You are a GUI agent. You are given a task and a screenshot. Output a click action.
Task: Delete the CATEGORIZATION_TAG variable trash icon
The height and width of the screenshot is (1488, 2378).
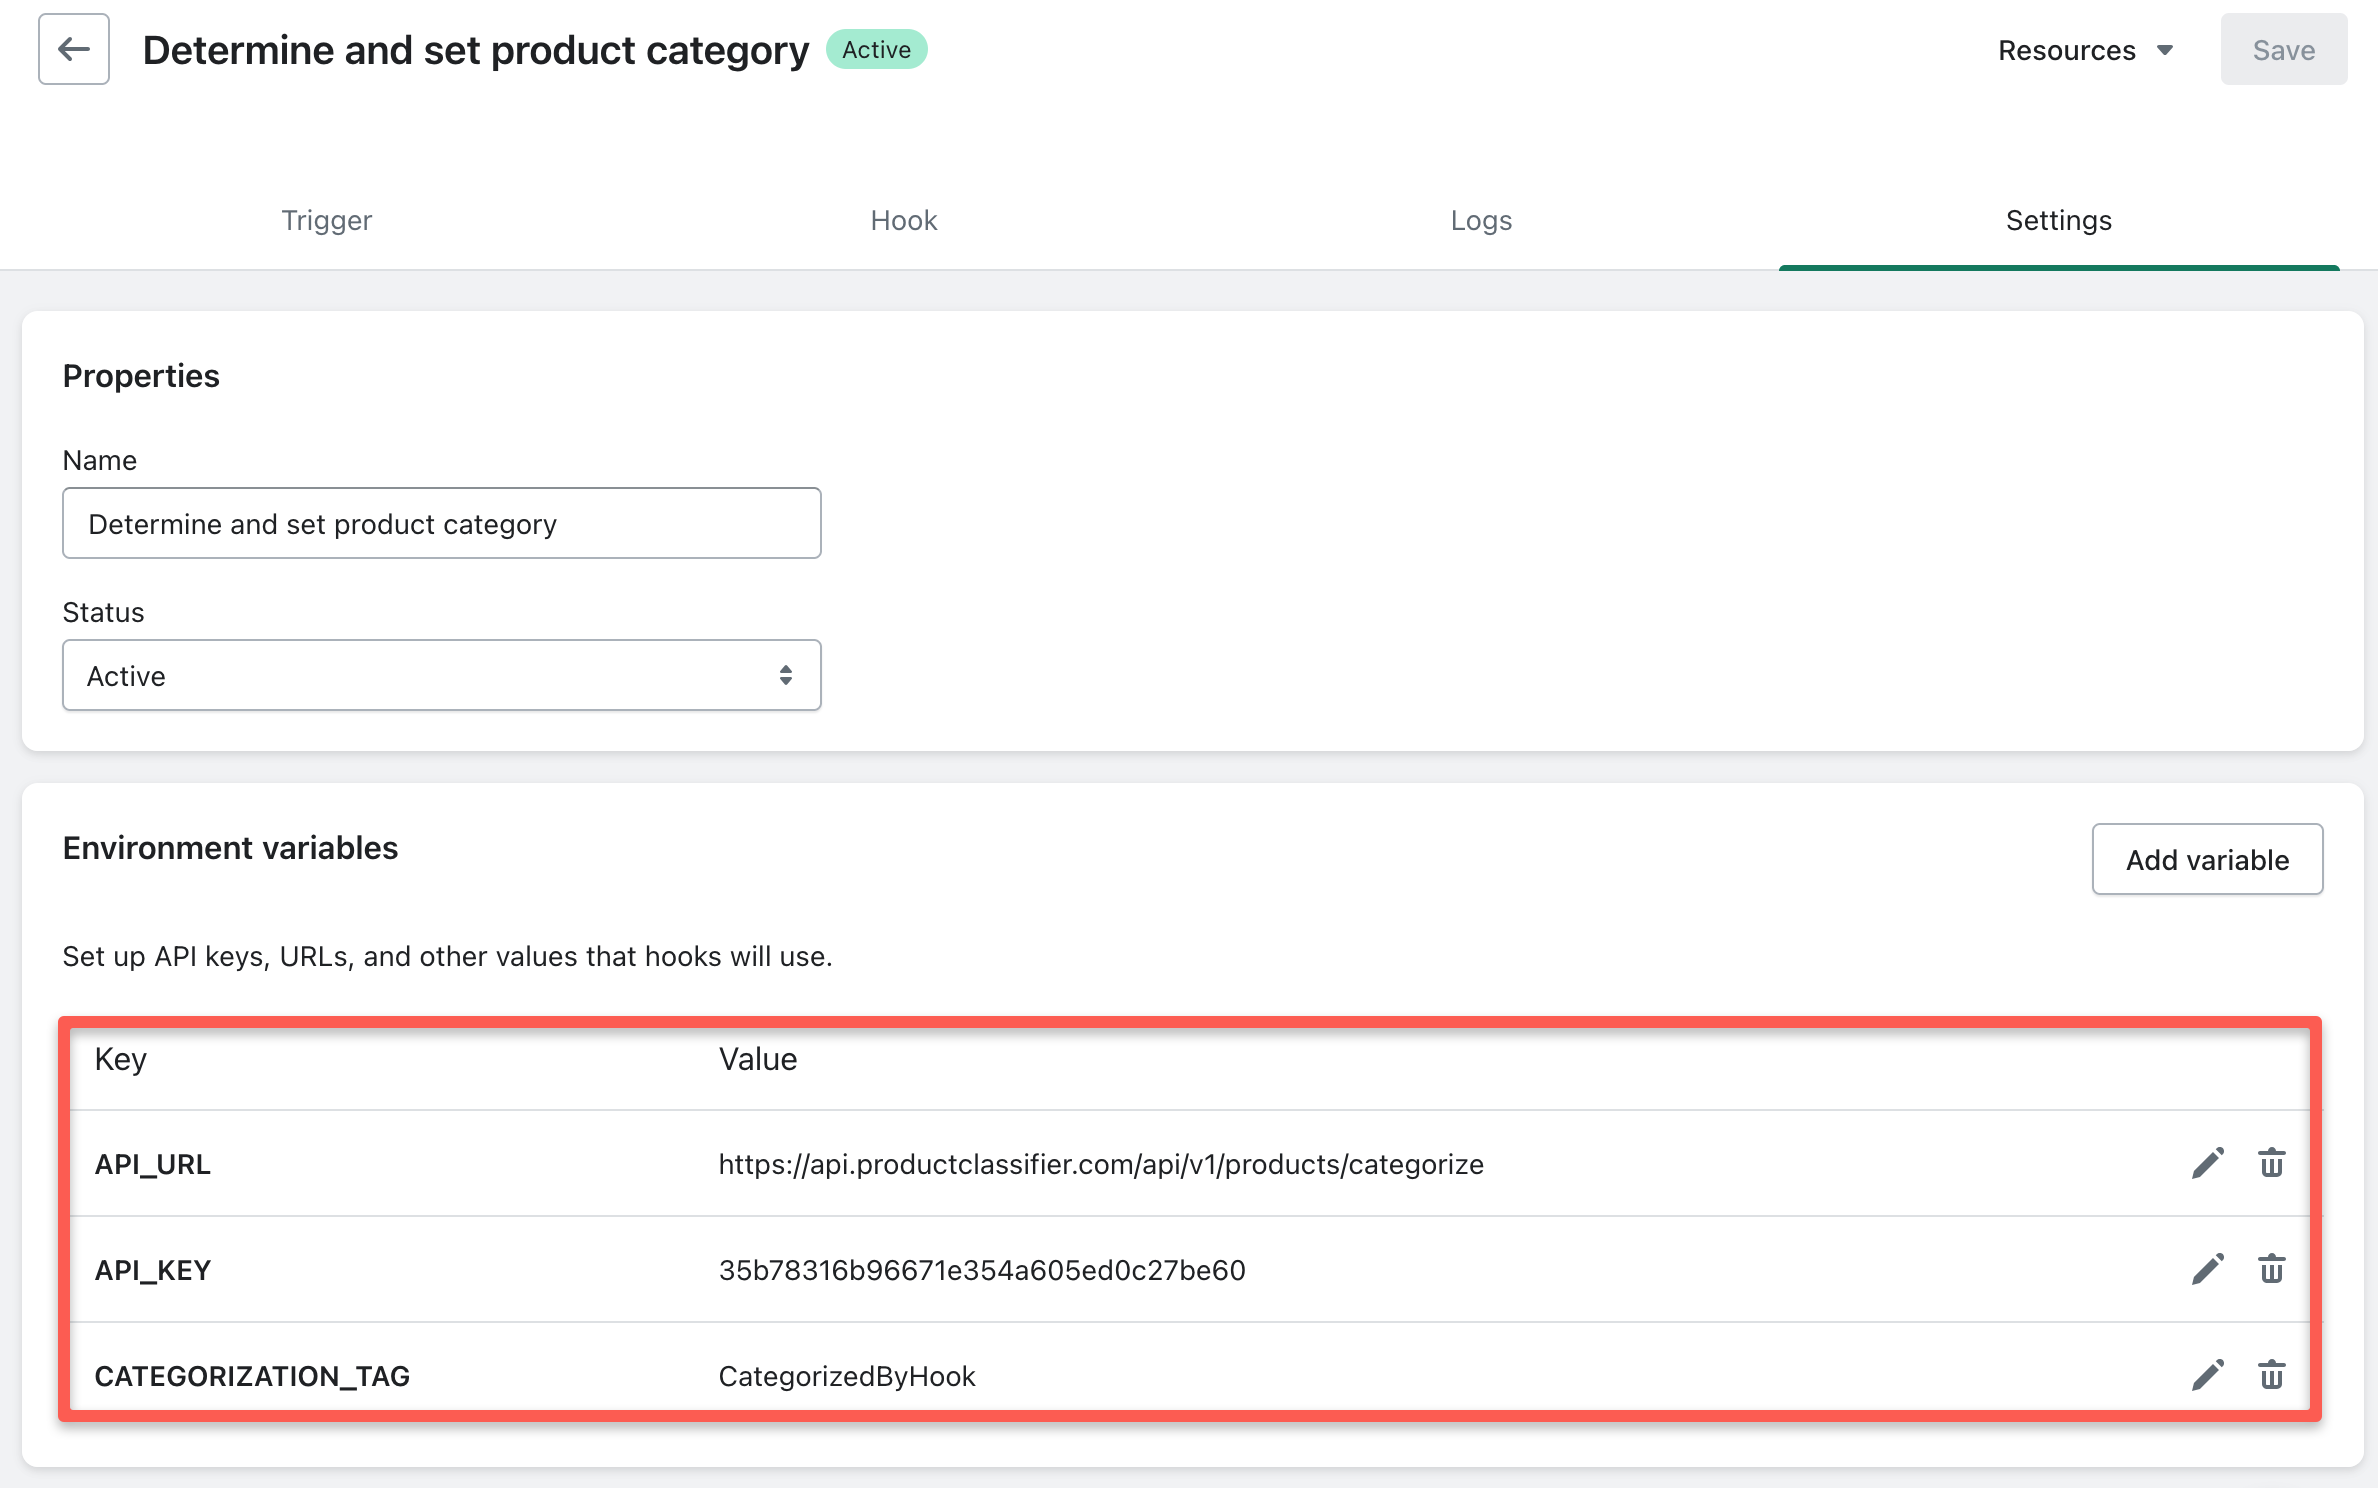click(x=2271, y=1375)
